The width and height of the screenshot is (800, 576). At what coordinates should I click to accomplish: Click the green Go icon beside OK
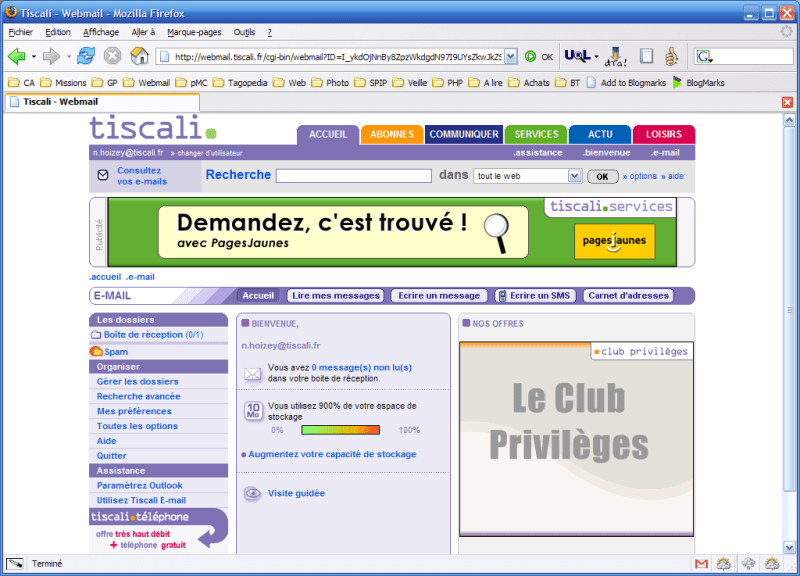530,57
